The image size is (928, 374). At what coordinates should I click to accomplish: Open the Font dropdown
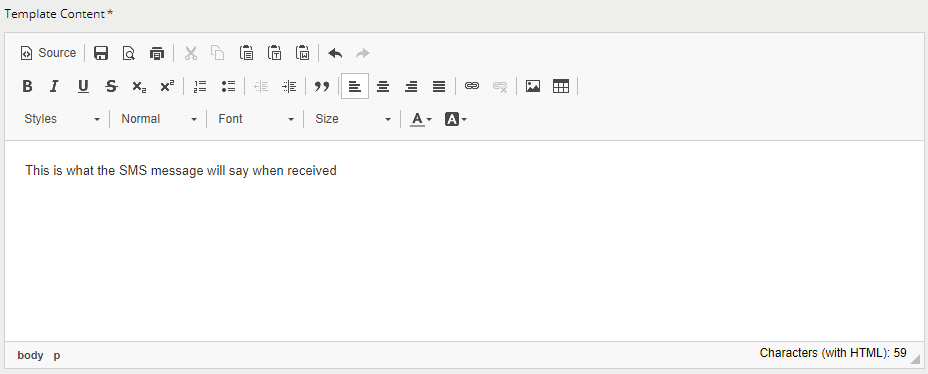click(256, 119)
